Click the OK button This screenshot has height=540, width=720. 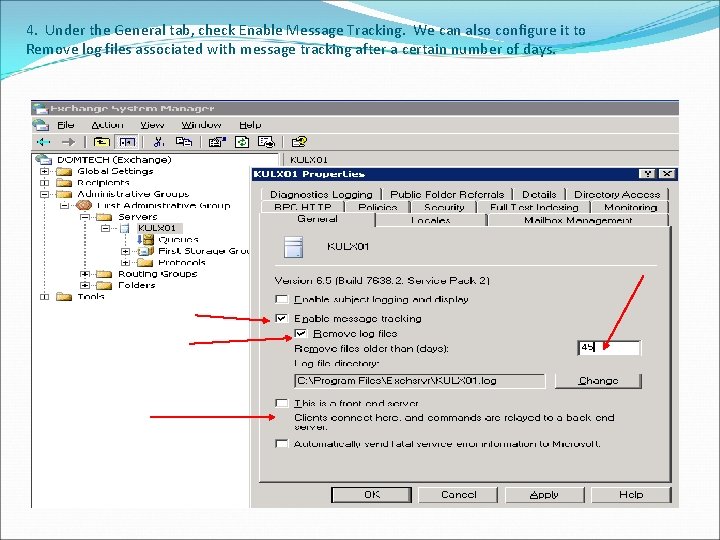[x=371, y=495]
